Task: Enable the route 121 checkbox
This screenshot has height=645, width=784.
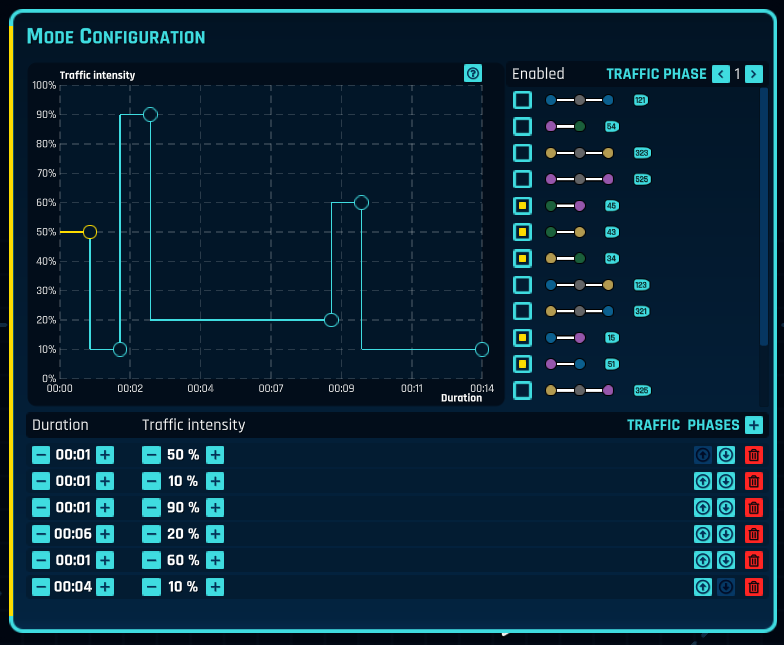Action: click(x=522, y=100)
